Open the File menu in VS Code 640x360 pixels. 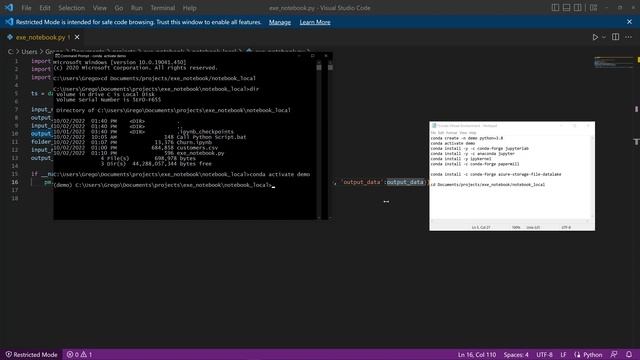(x=26, y=8)
